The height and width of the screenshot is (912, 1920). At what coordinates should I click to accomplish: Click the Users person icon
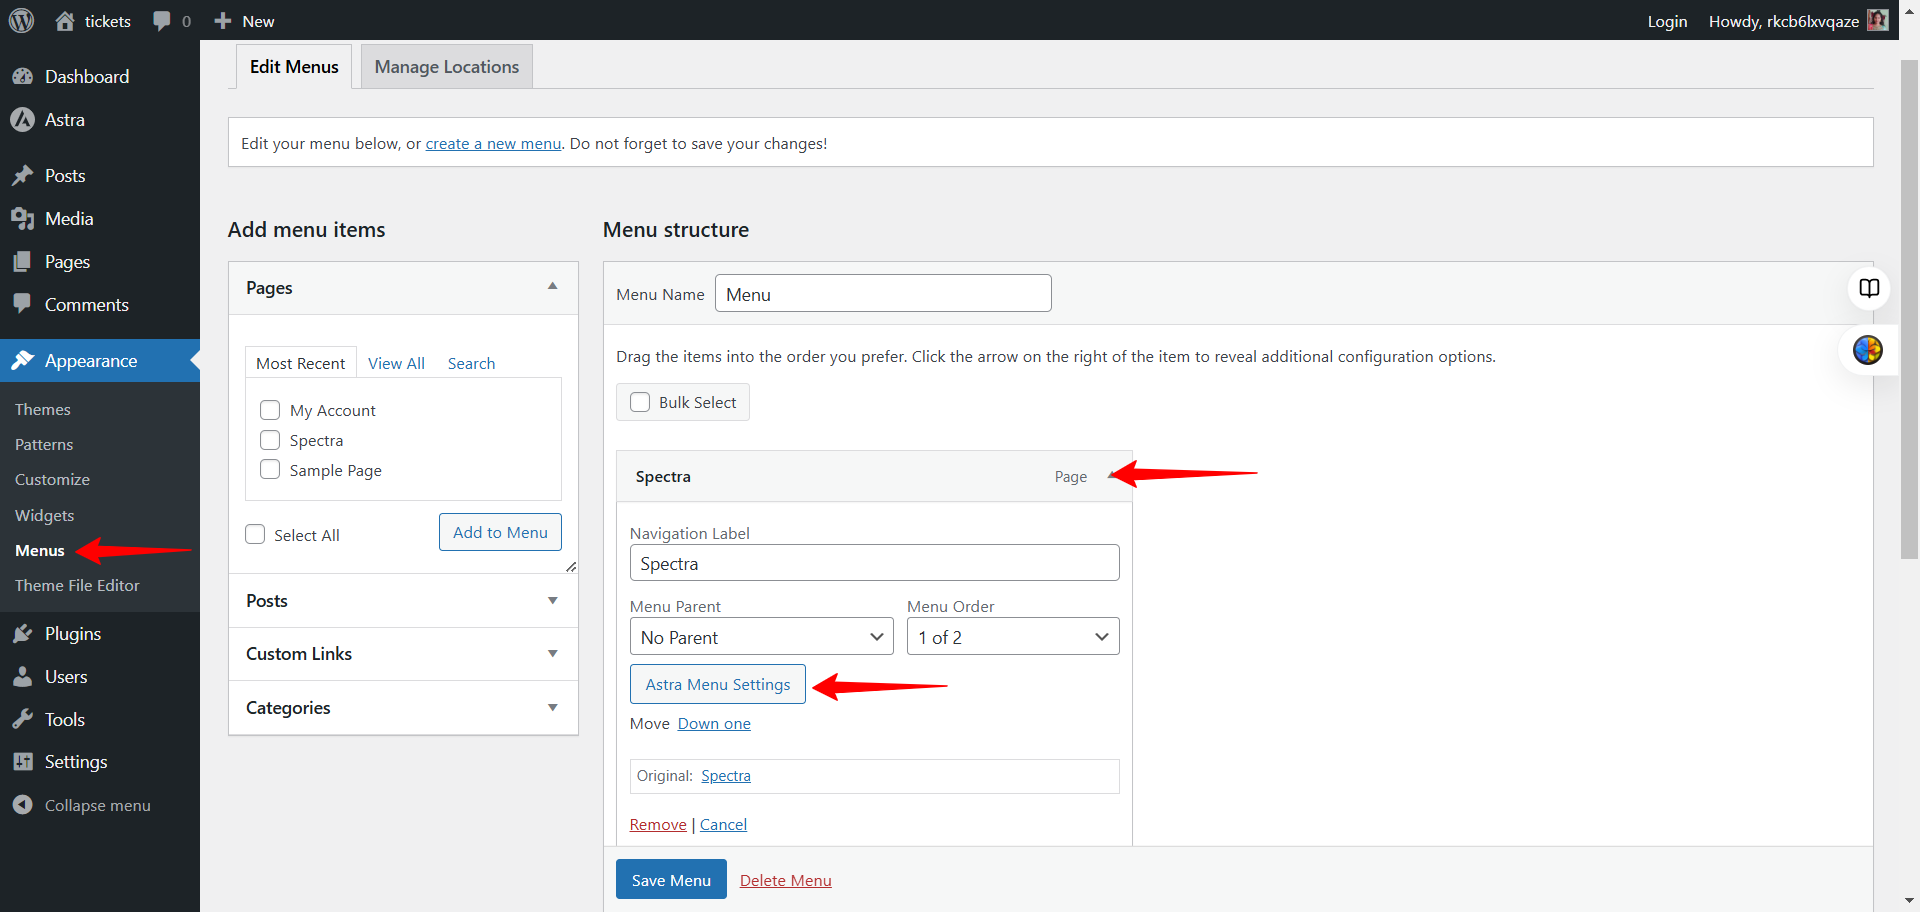pos(22,677)
